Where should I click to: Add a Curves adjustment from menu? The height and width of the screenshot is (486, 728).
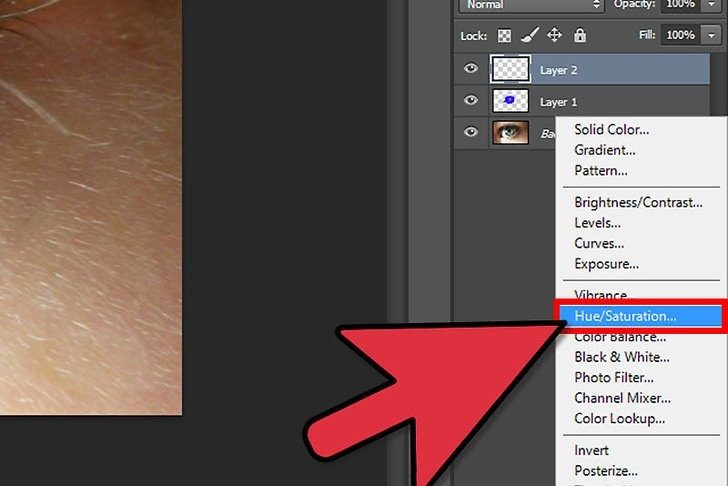pos(597,244)
